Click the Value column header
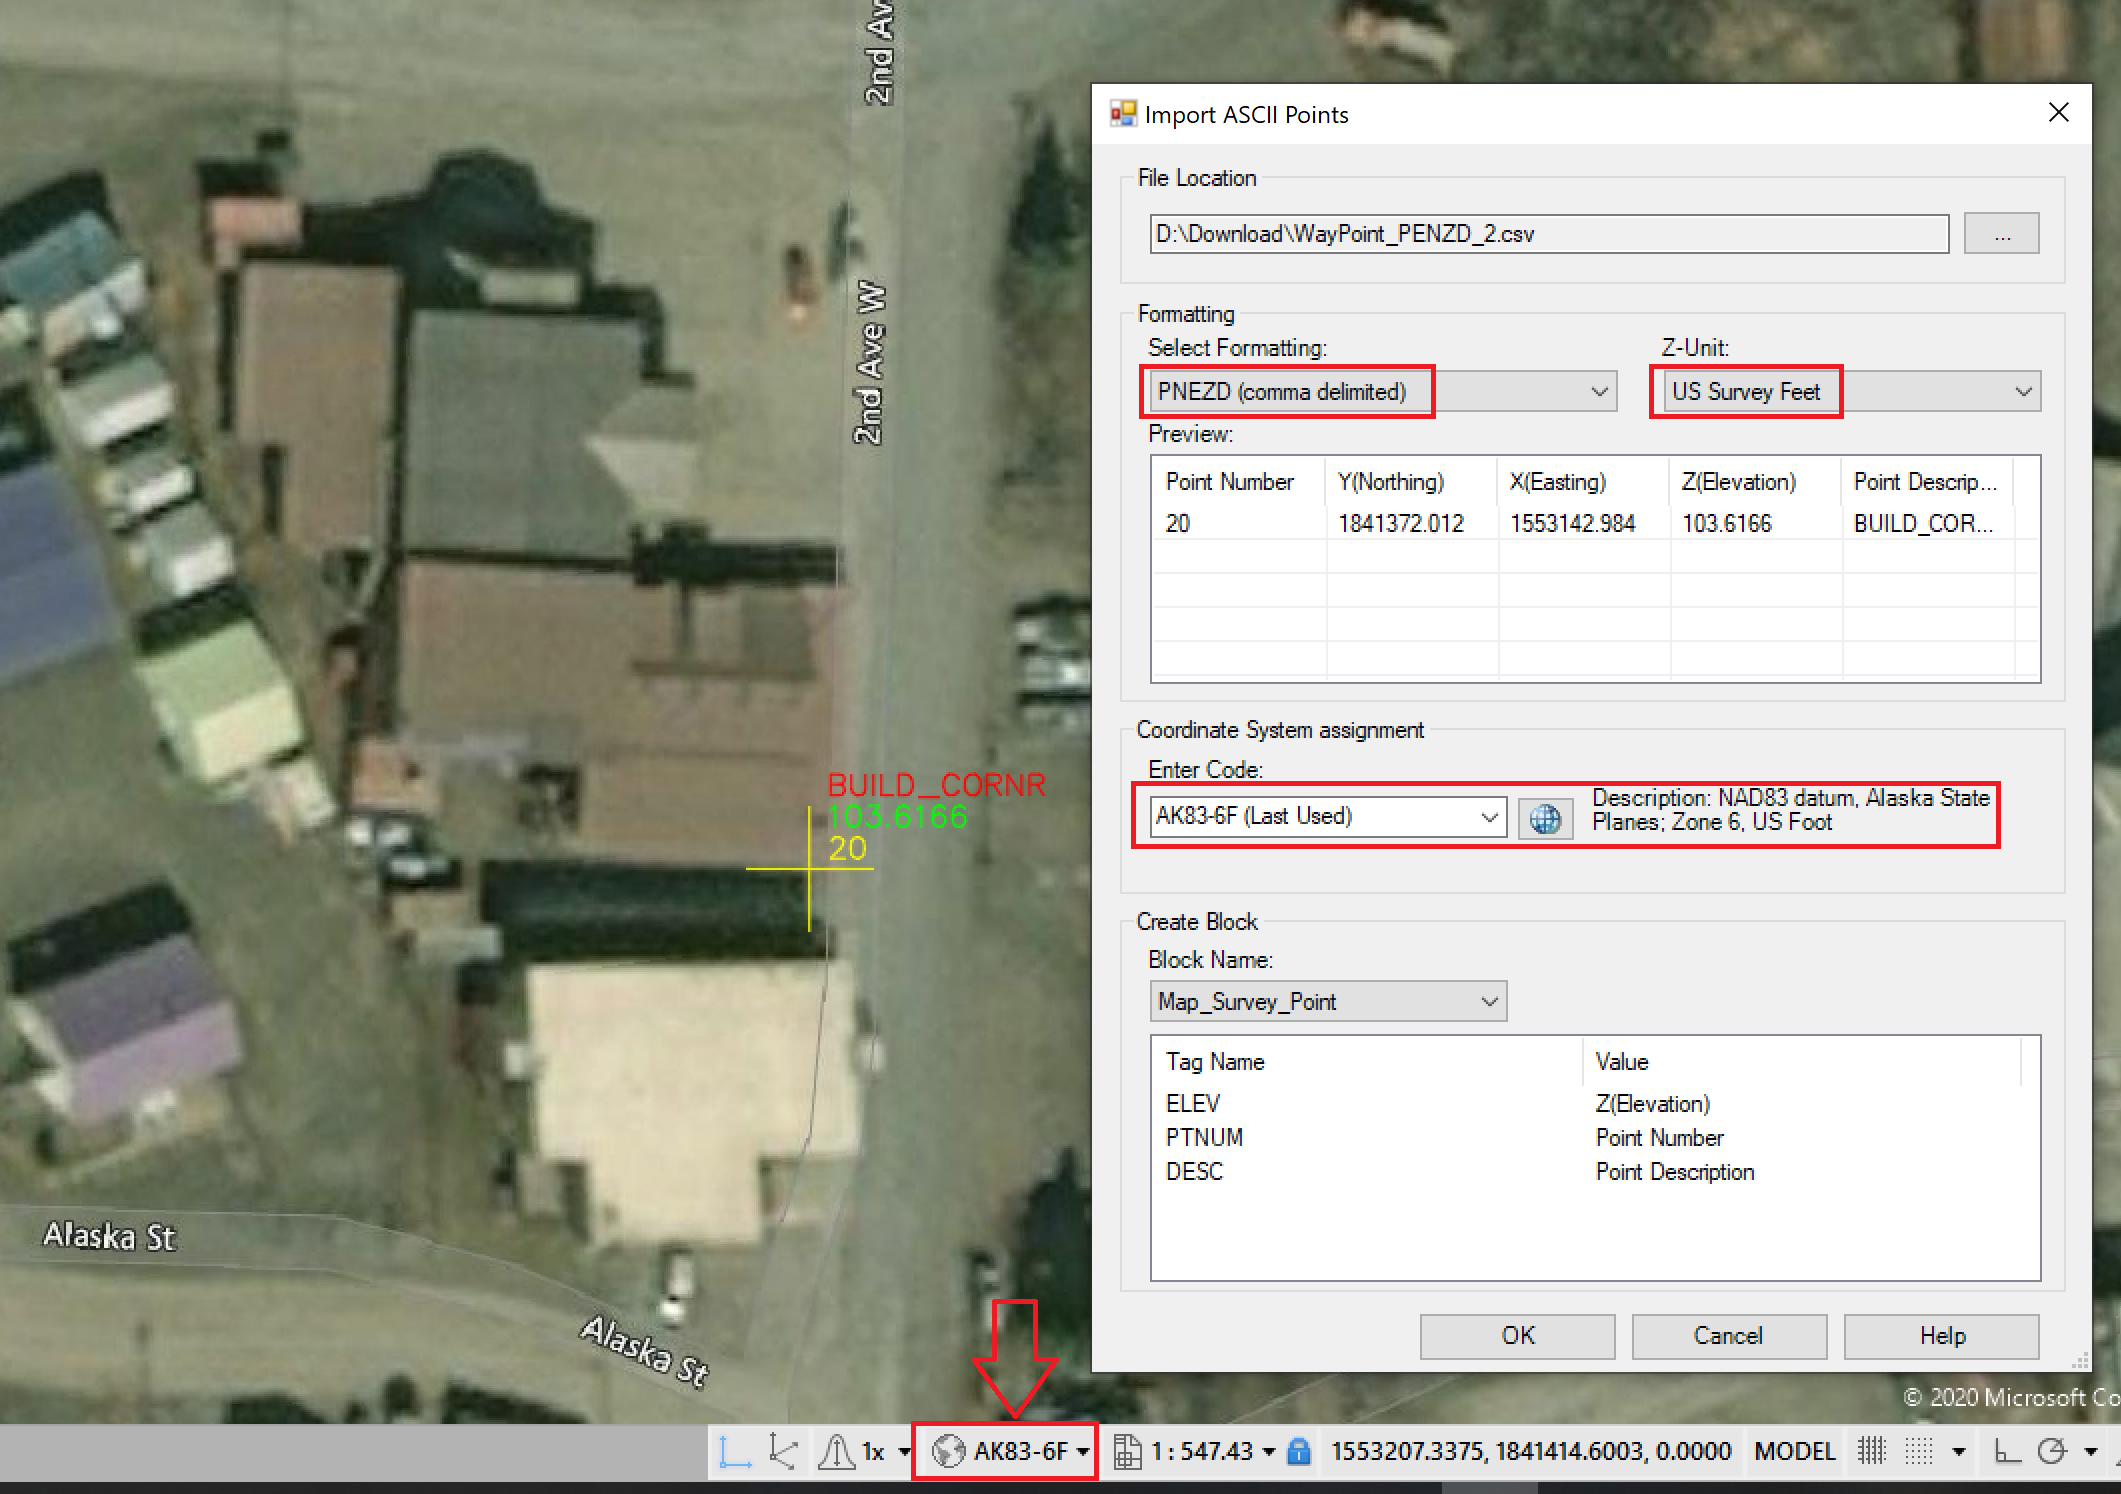 (x=1801, y=1062)
